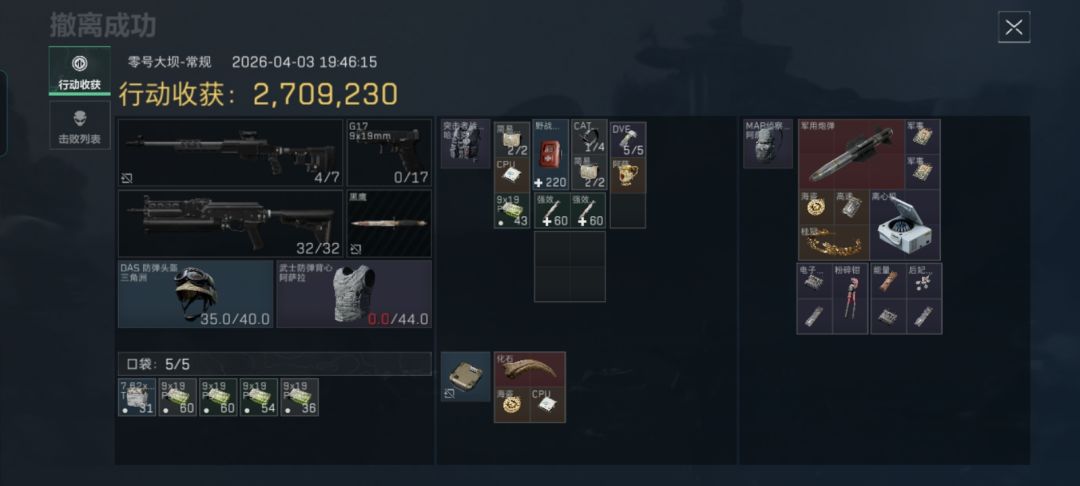Select the 9x19 ammo stack of 43

point(512,210)
